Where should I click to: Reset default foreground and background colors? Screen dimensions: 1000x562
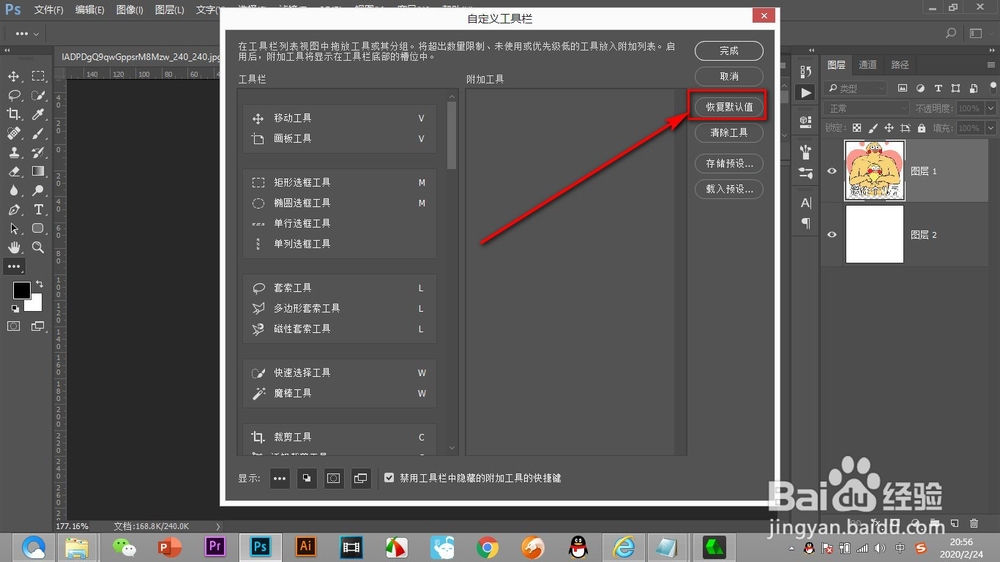point(15,309)
